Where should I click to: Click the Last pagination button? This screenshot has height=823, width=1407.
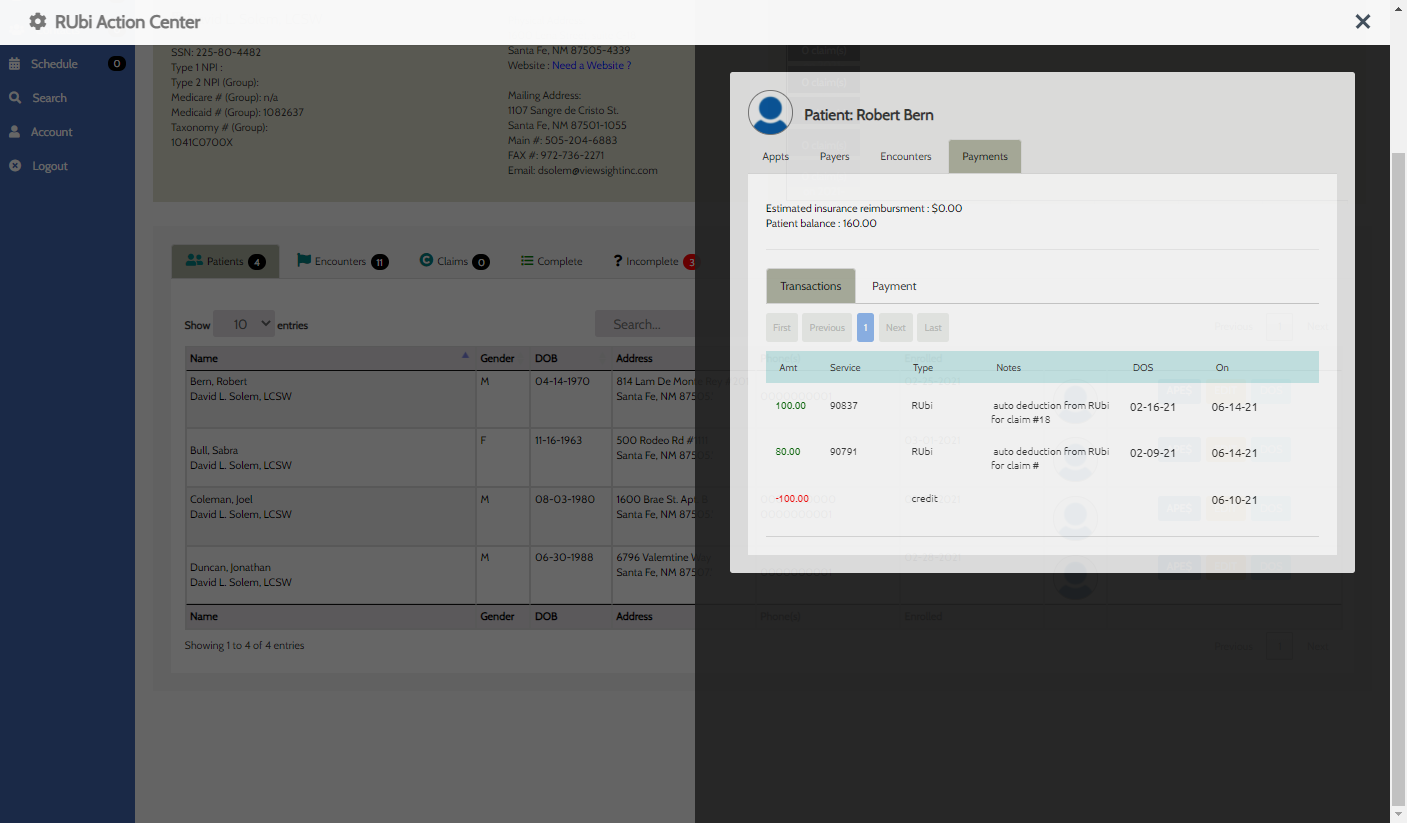932,328
